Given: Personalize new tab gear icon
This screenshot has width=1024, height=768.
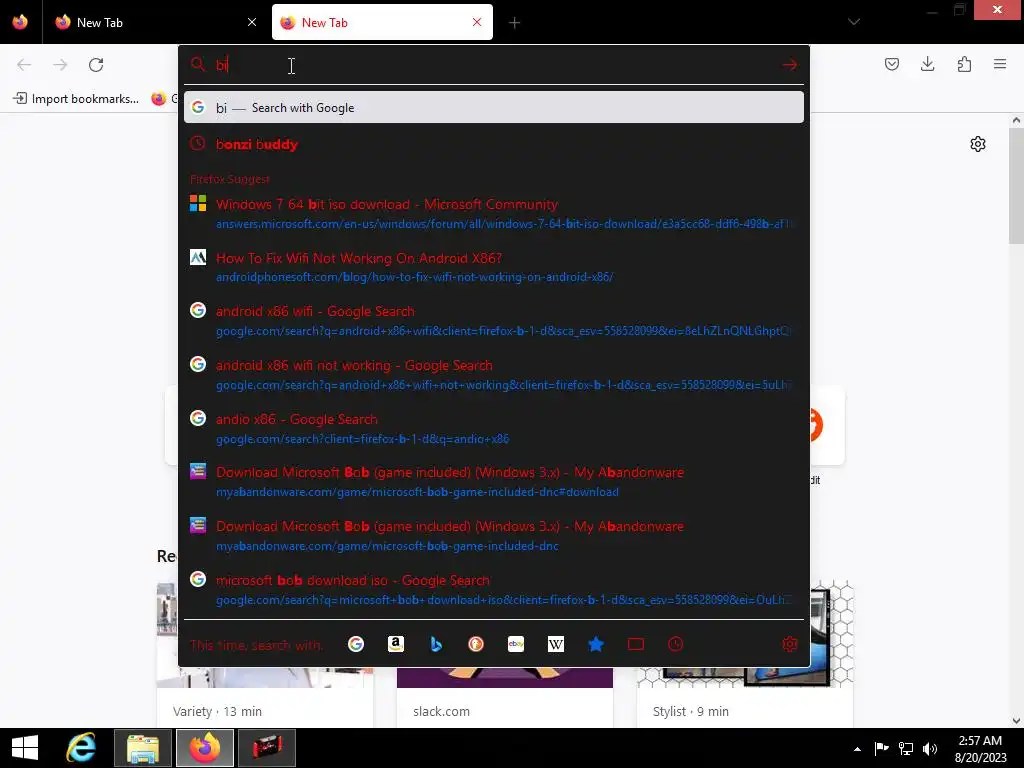Looking at the screenshot, I should click(978, 144).
